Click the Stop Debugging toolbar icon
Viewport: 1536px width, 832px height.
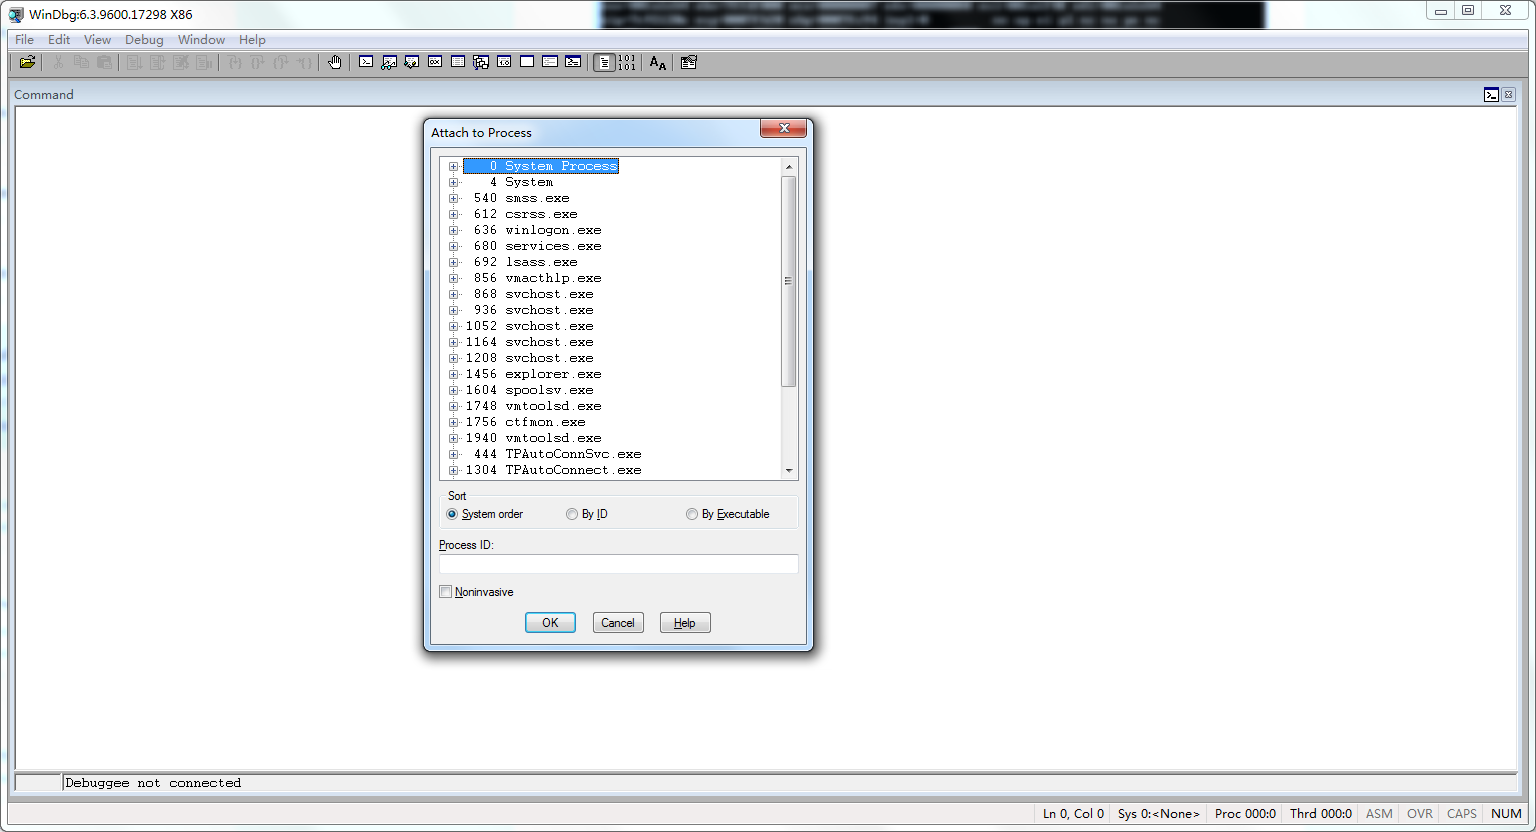pyautogui.click(x=180, y=62)
